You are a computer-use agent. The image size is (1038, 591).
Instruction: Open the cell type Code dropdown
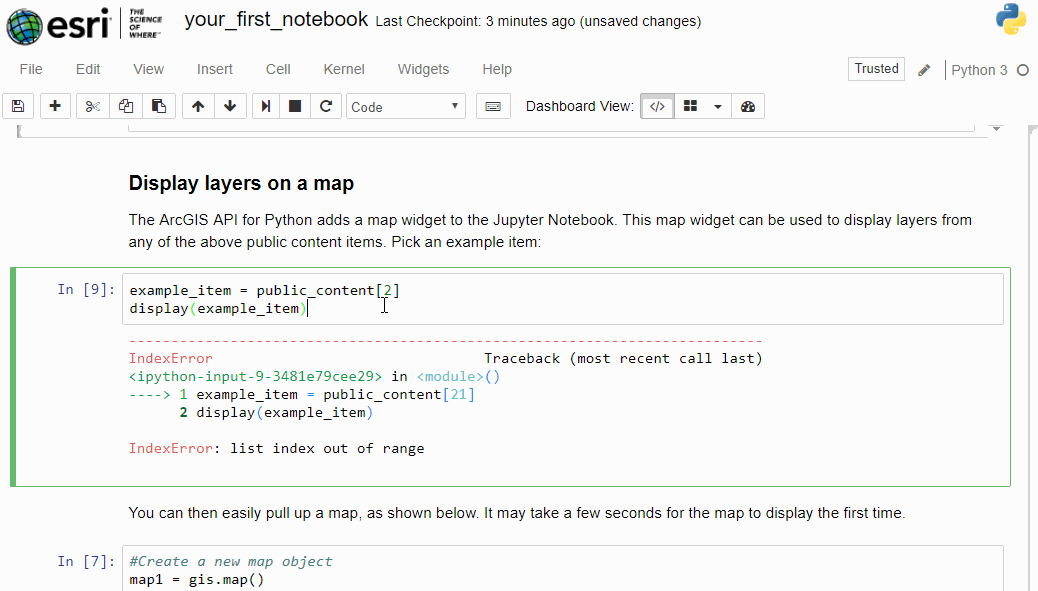pyautogui.click(x=406, y=107)
